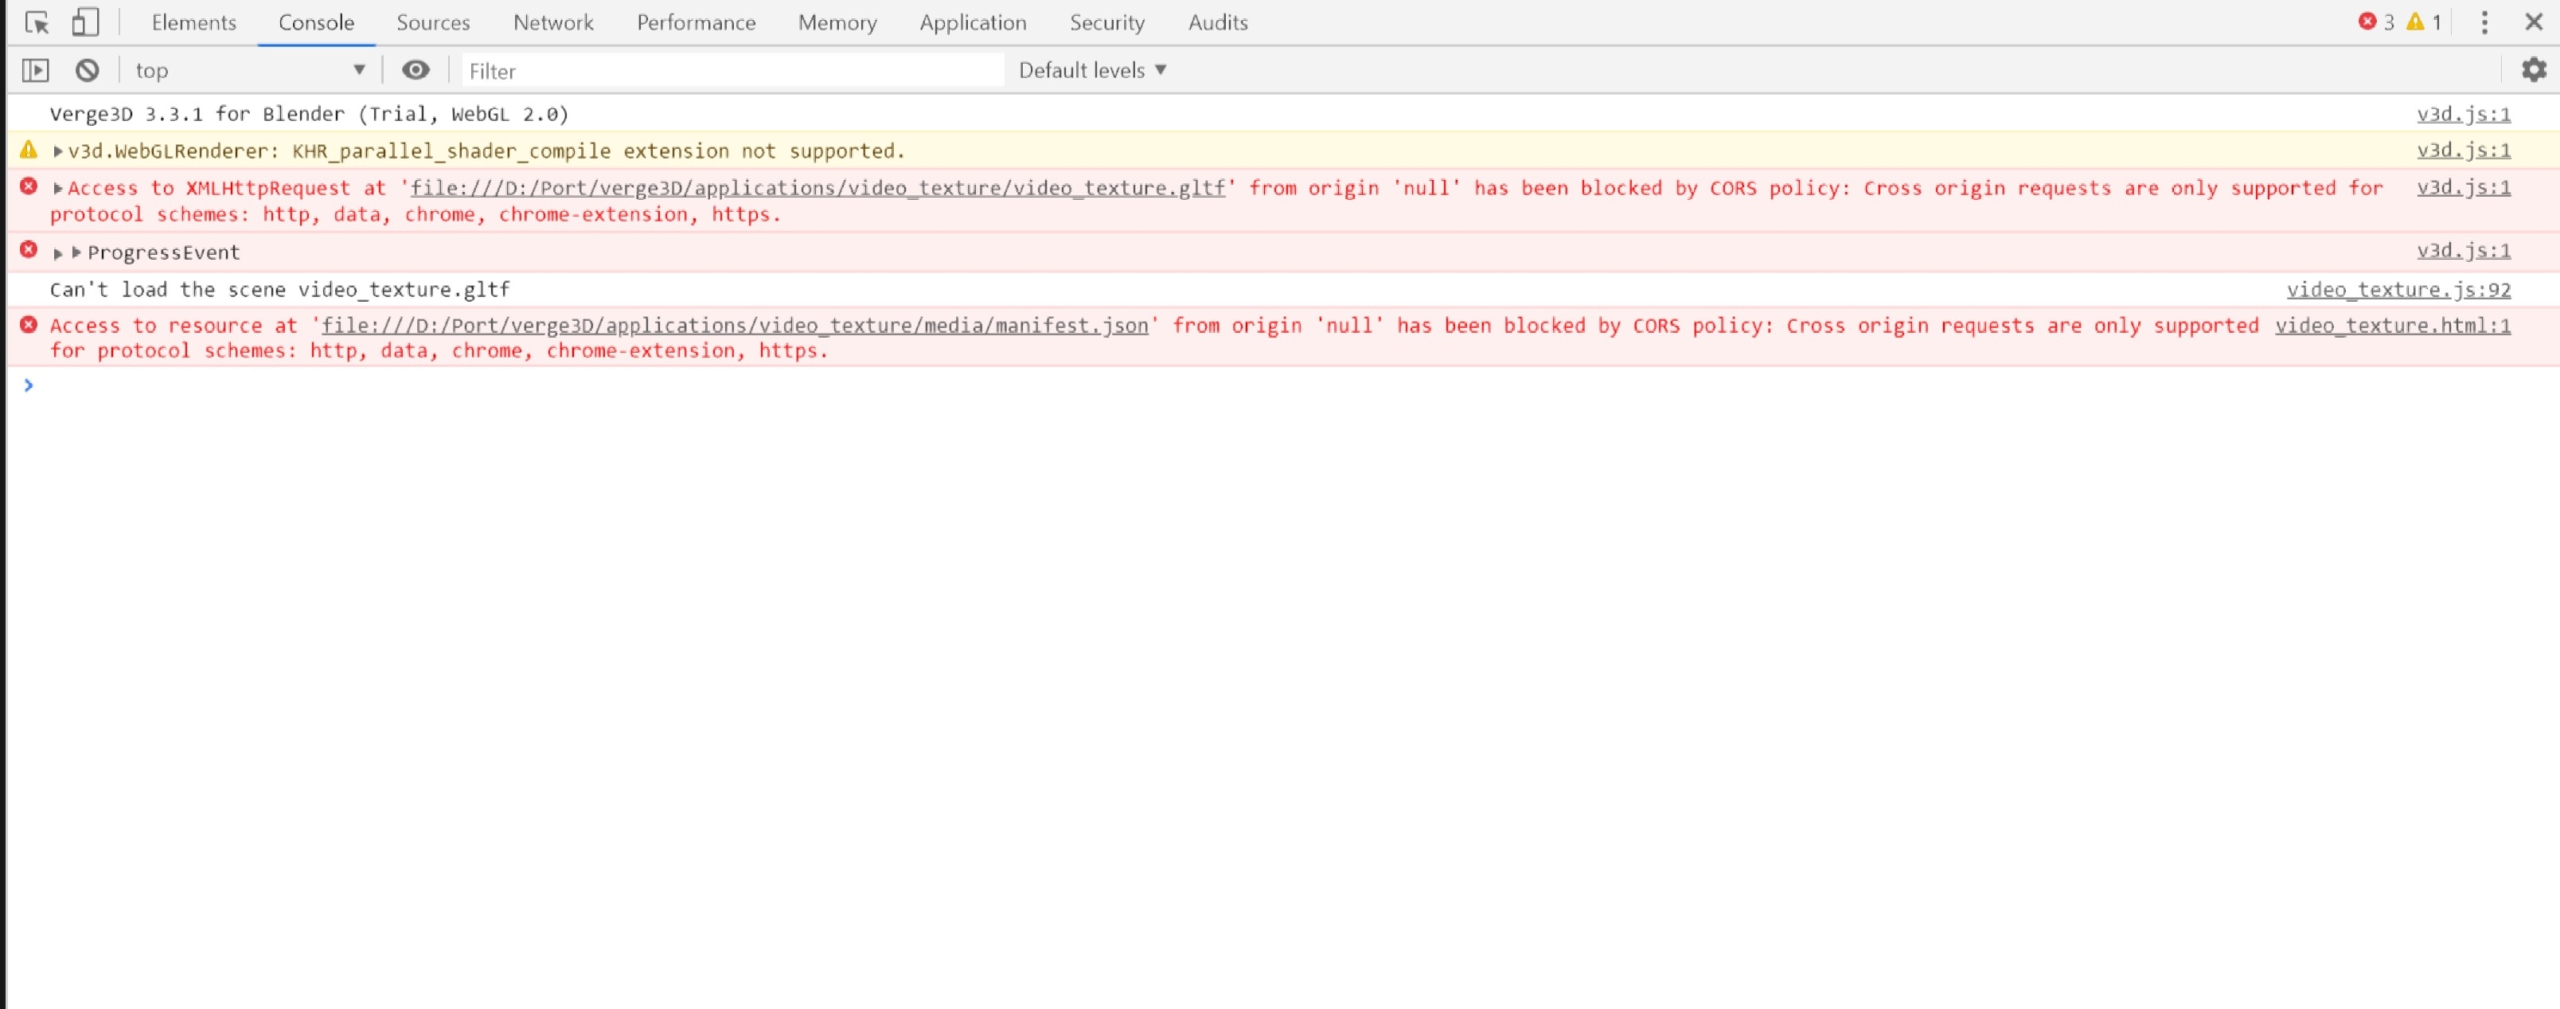The height and width of the screenshot is (1009, 2560).
Task: Follow the manifest.json file URL link
Action: [735, 325]
